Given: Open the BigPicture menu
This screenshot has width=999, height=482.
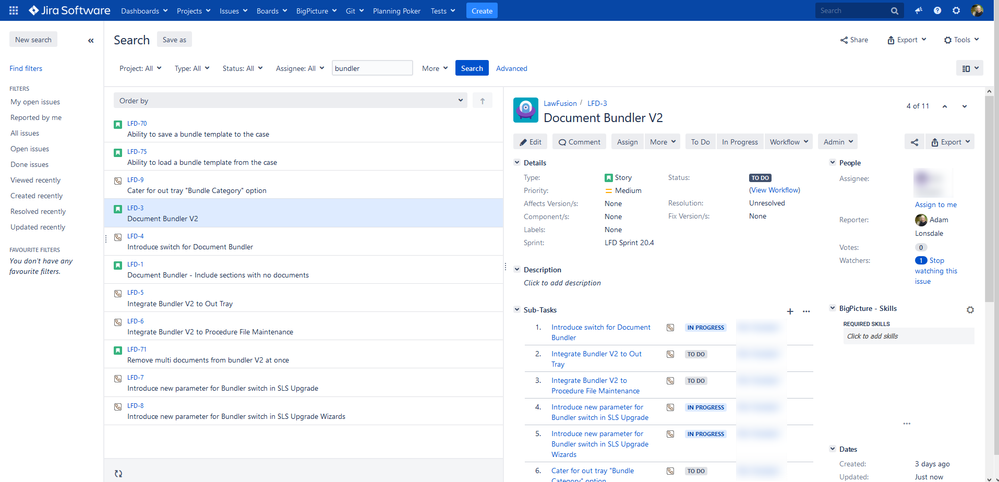Looking at the screenshot, I should pos(317,11).
